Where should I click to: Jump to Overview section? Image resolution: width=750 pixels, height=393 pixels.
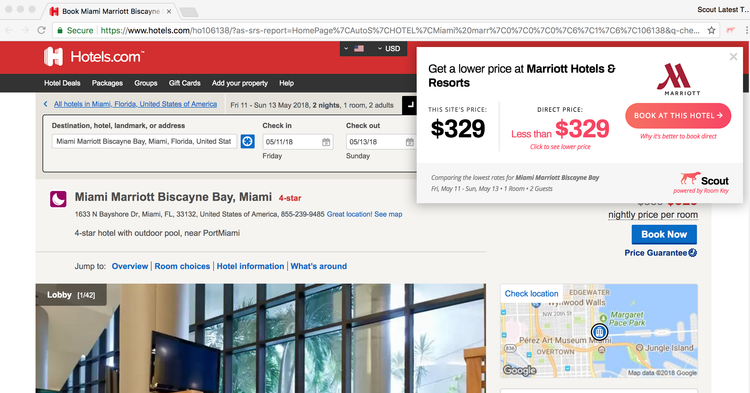(130, 266)
